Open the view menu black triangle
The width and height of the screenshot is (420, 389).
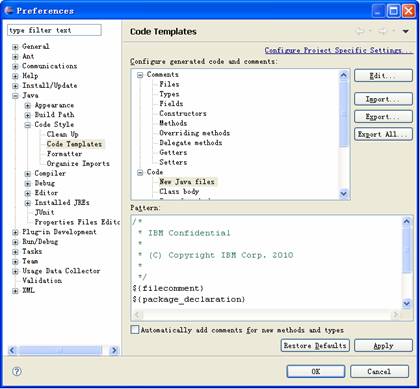(x=406, y=31)
